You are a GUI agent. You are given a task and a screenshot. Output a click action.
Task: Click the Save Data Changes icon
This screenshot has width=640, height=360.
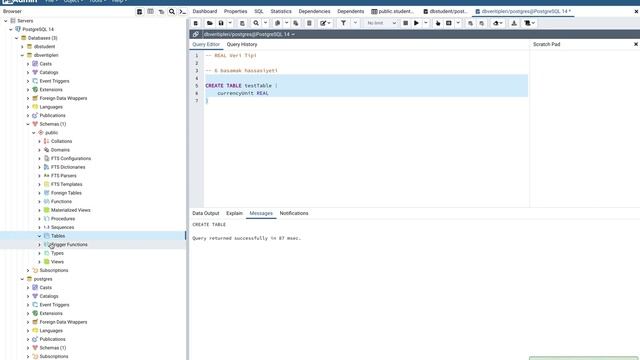coord(242,23)
